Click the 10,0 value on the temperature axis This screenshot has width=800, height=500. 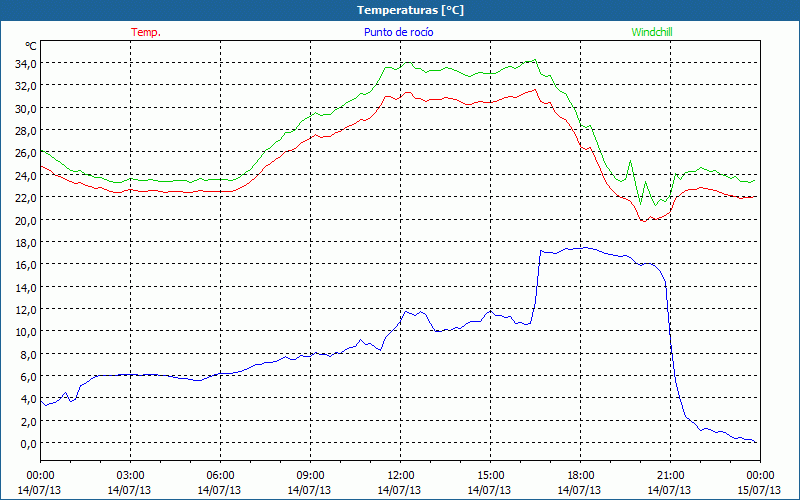[26, 332]
